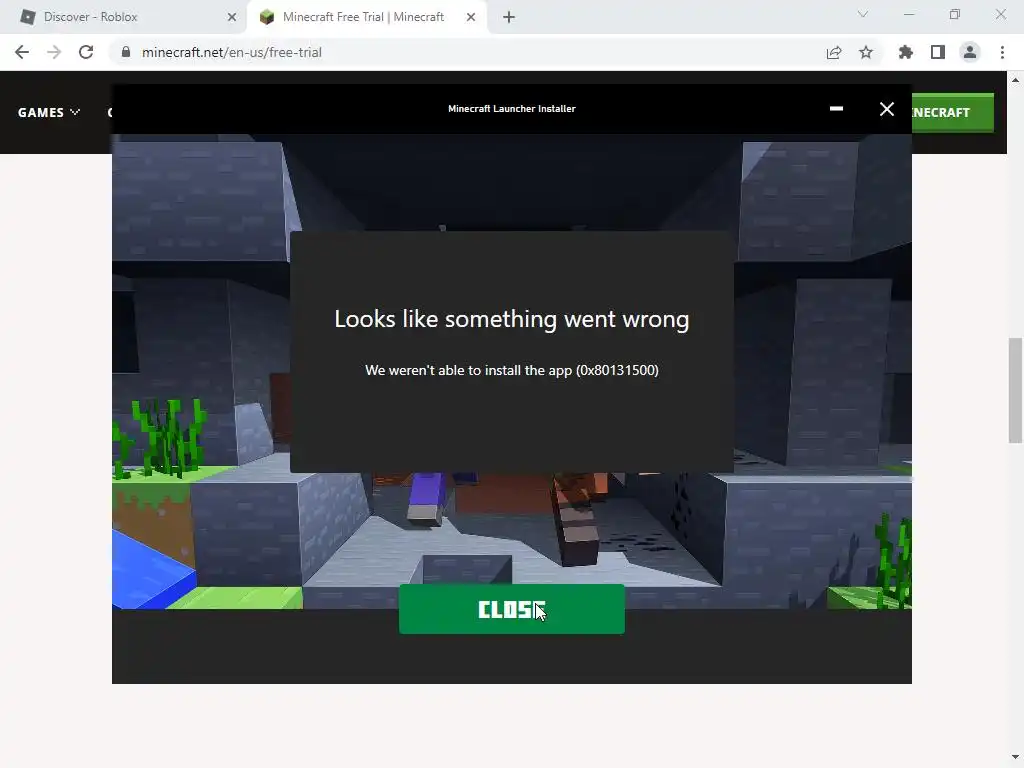Screen dimensions: 1024x768
Task: Click the green Minecraft button in site header
Action: 953,112
